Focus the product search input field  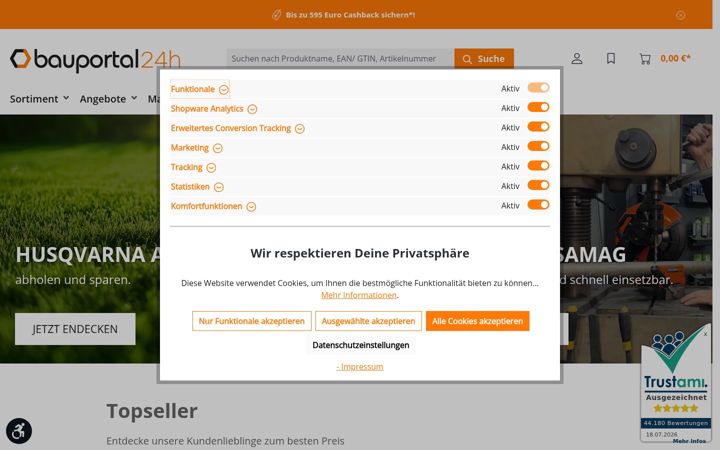(x=340, y=59)
